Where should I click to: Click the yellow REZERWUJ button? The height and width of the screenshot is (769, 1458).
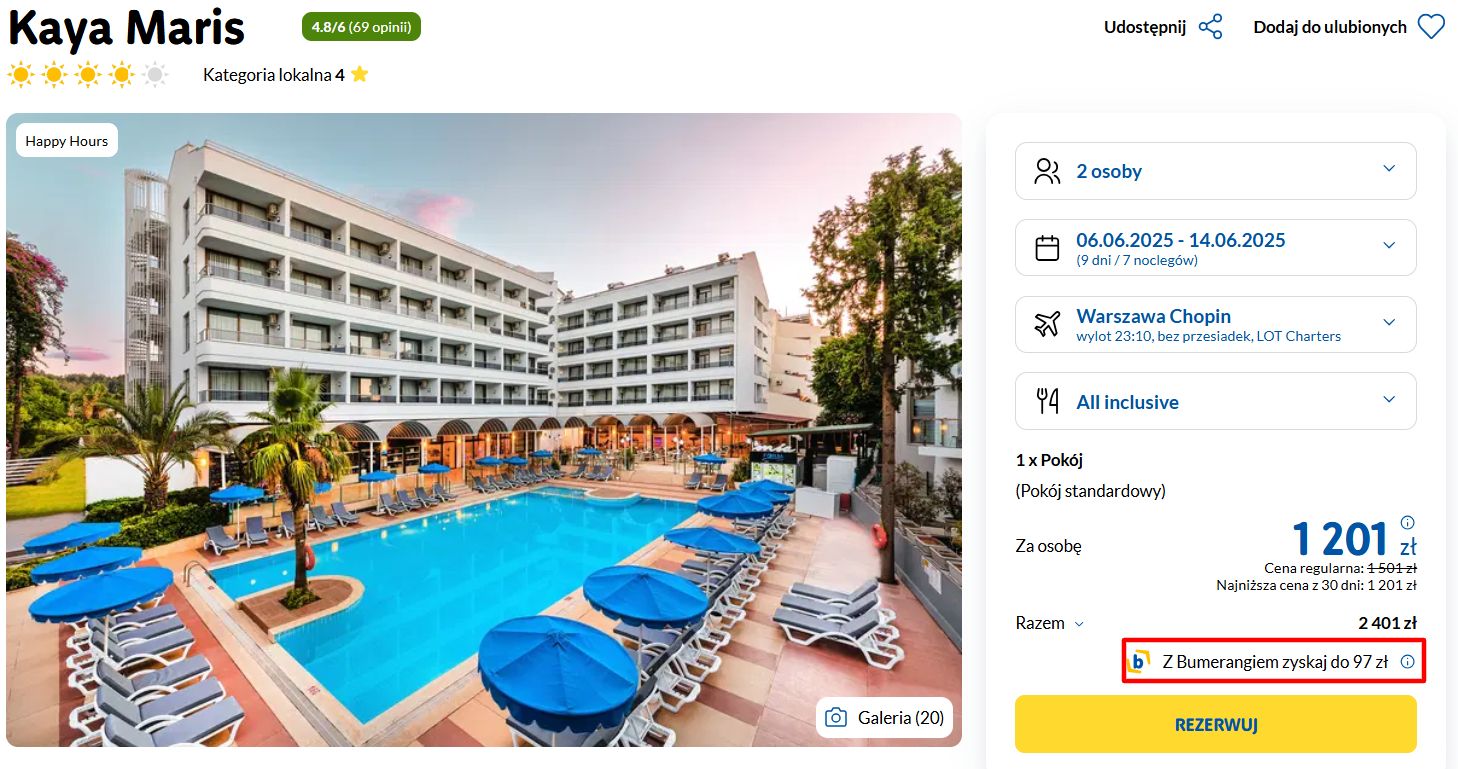click(1216, 724)
